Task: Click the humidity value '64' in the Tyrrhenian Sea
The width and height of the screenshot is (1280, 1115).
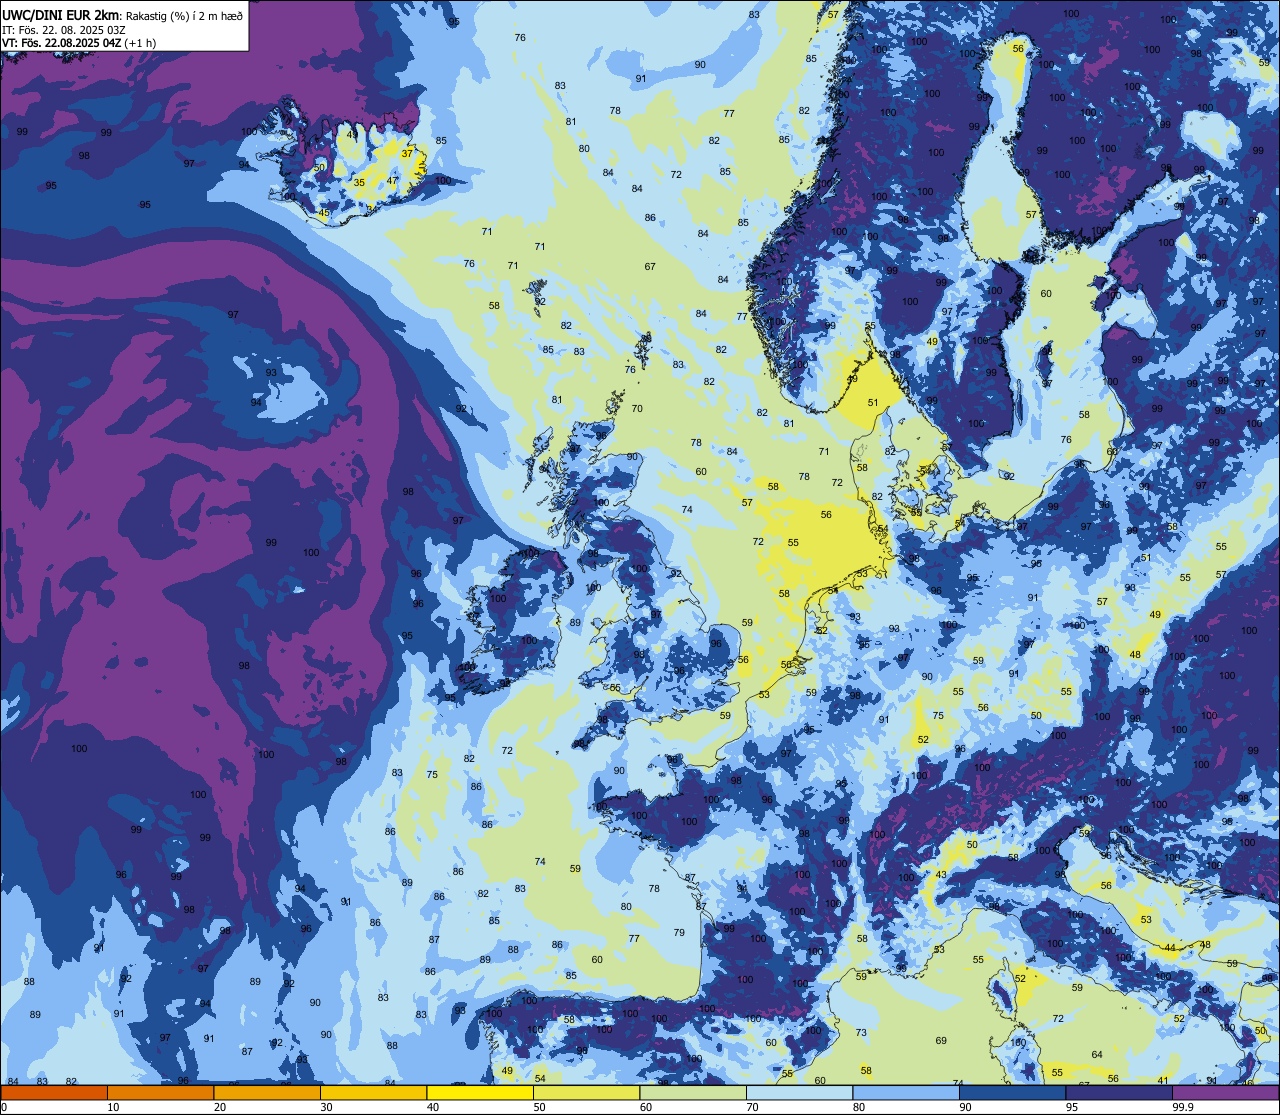Action: pyautogui.click(x=1097, y=1055)
